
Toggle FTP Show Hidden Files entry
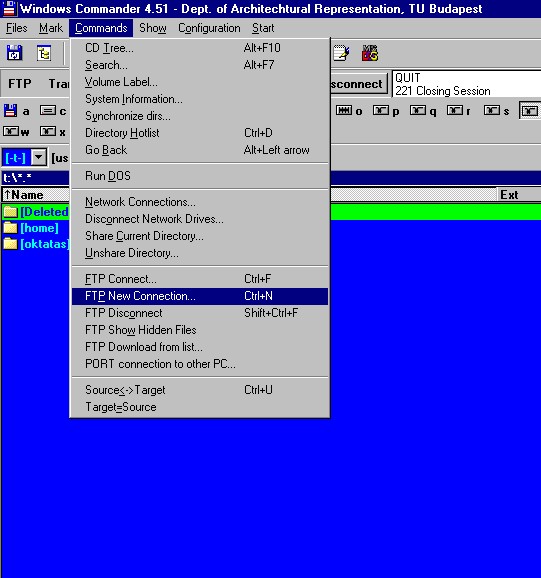200,330
